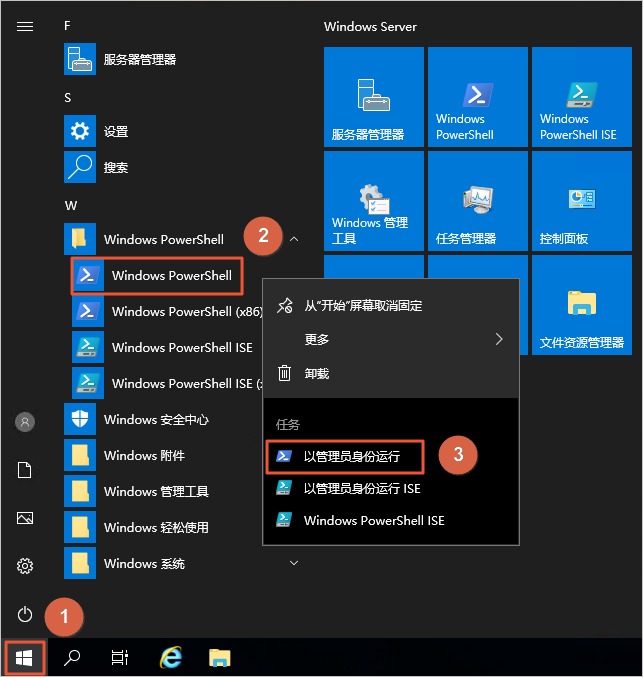The width and height of the screenshot is (643, 677).
Task: Open the 更多 submenu in the context menu
Action: (x=390, y=339)
